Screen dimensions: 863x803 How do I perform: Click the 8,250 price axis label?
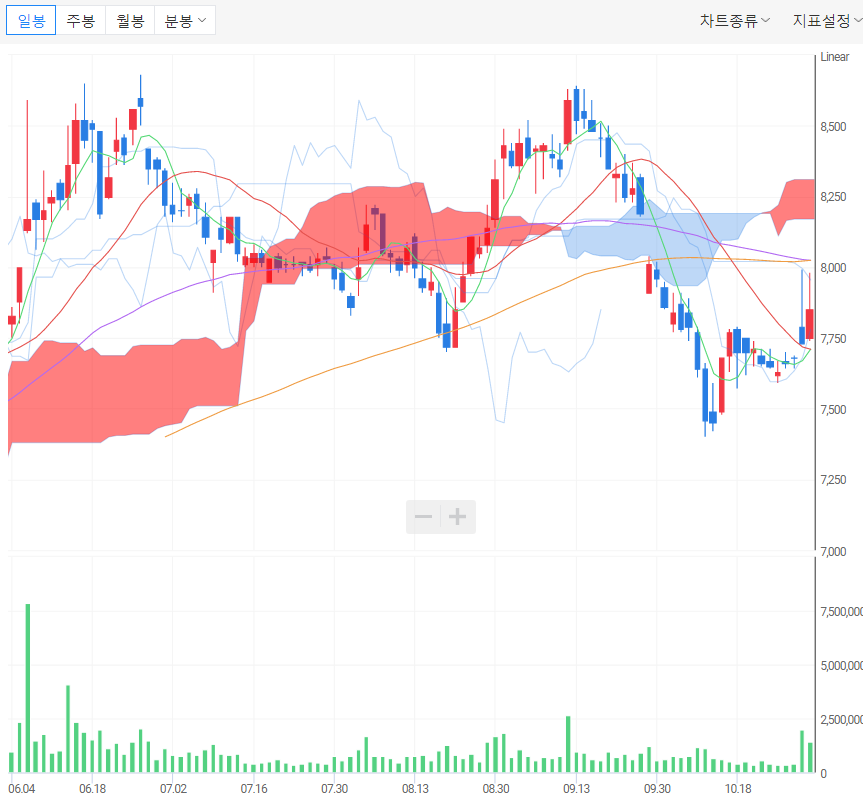click(x=833, y=196)
